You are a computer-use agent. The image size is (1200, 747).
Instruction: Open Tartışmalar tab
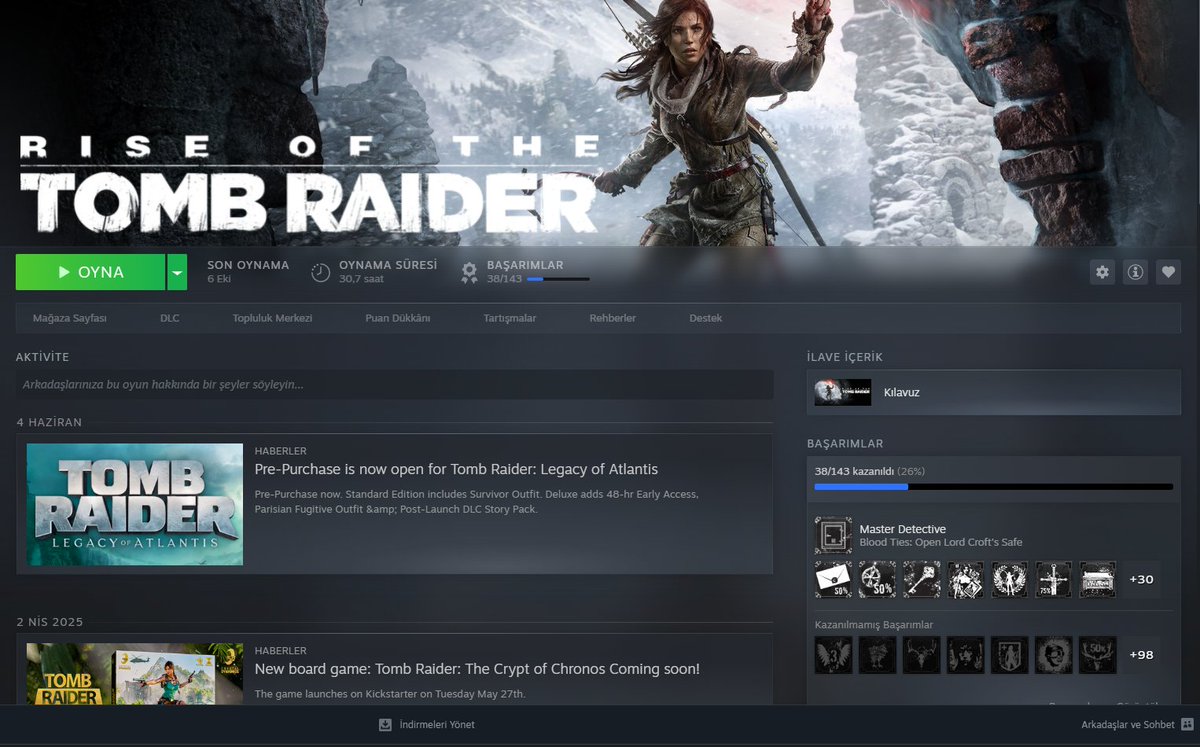click(x=510, y=318)
